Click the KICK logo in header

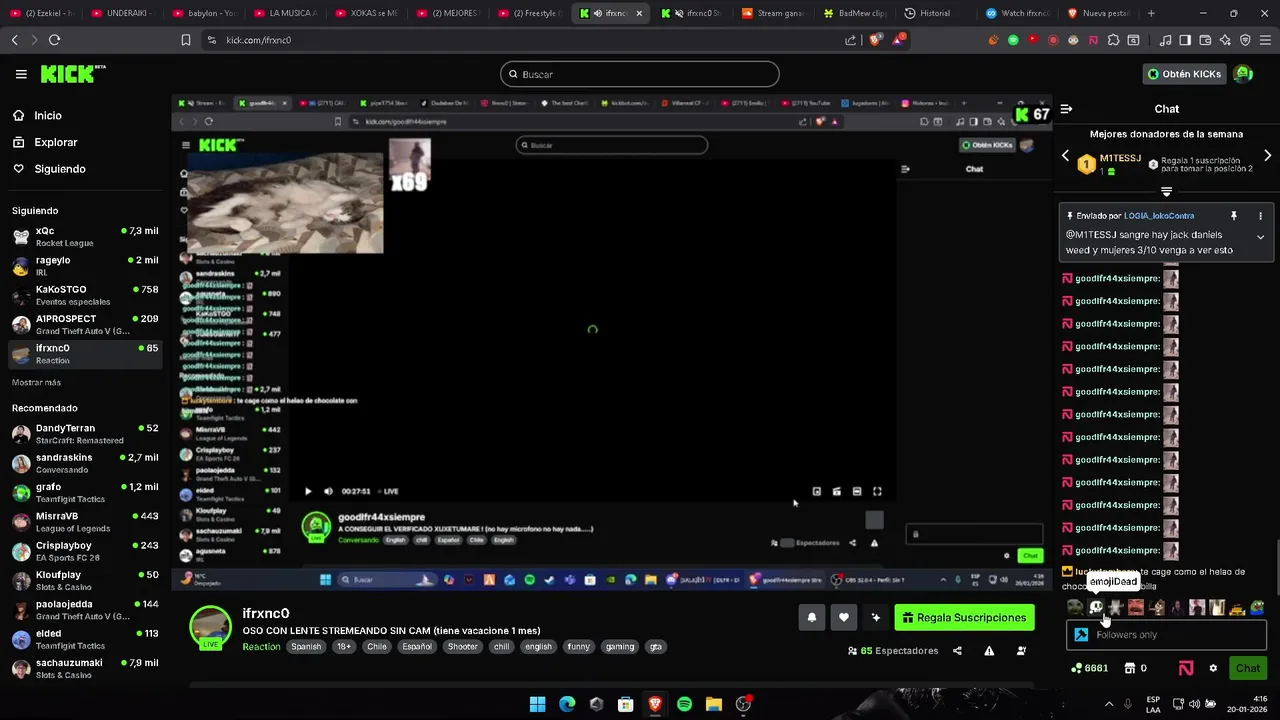pos(72,74)
